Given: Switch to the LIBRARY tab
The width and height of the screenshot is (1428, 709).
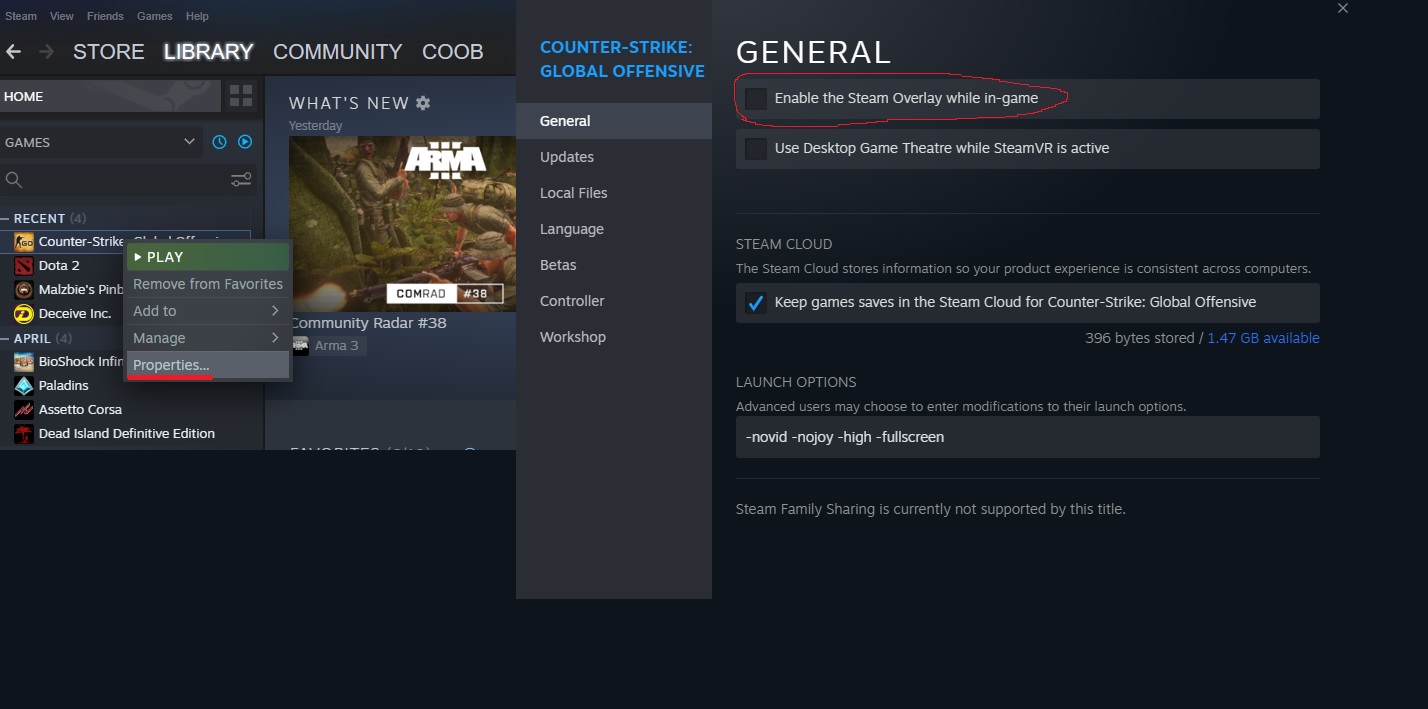Looking at the screenshot, I should click(209, 52).
